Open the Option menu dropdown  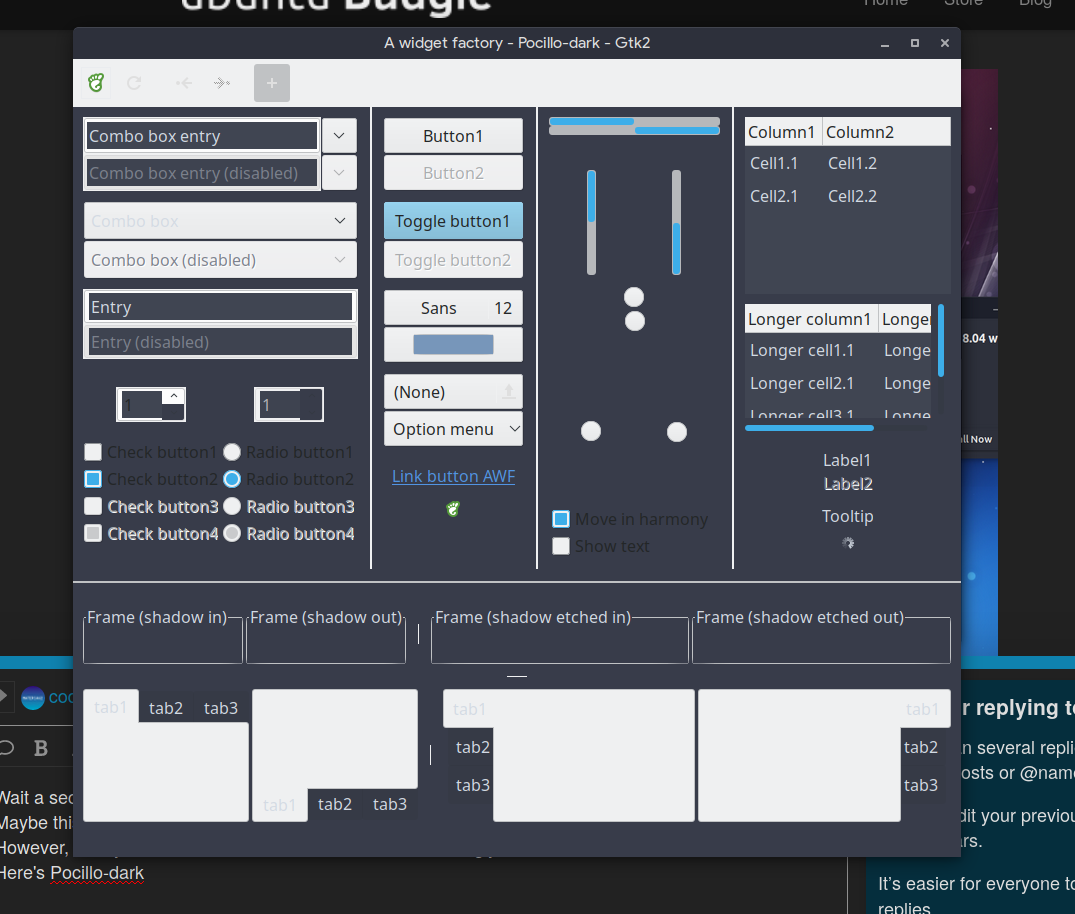(453, 429)
